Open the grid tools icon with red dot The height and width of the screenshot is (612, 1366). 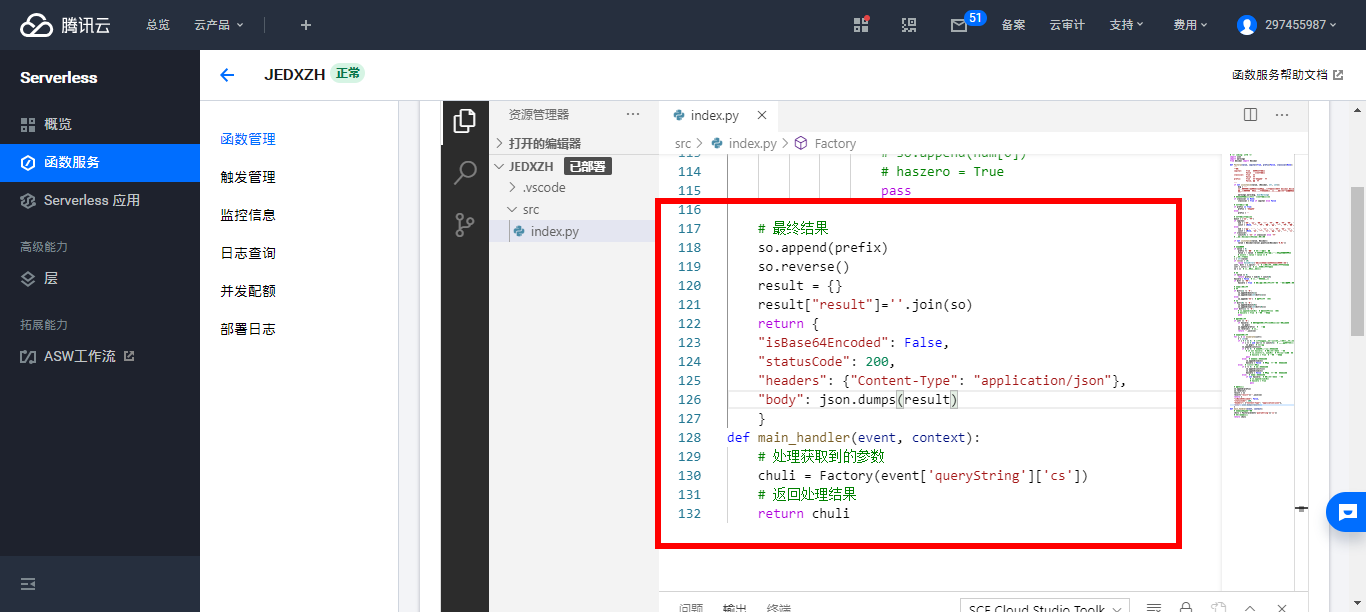point(861,25)
